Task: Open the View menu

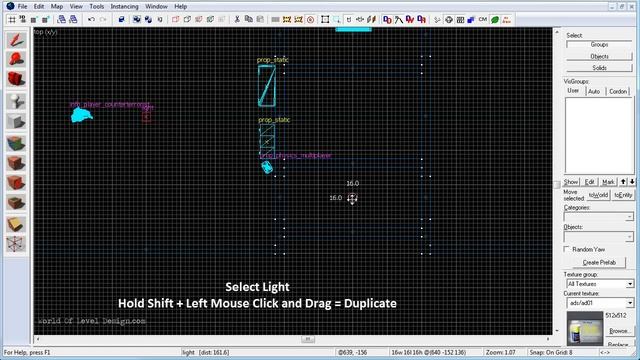Action: click(76, 7)
